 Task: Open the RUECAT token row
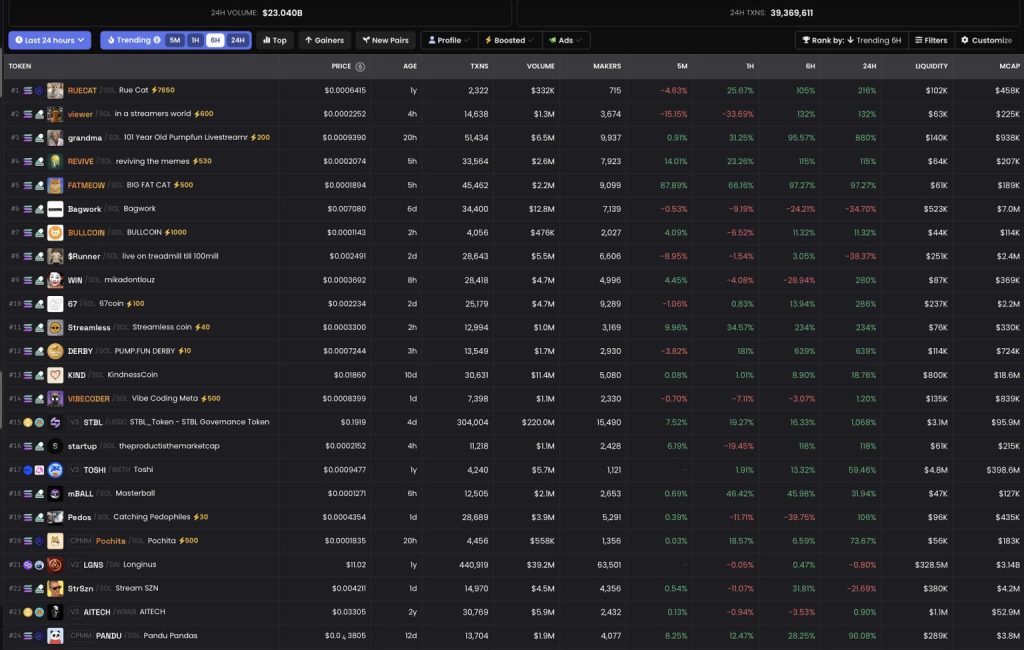pyautogui.click(x=83, y=90)
